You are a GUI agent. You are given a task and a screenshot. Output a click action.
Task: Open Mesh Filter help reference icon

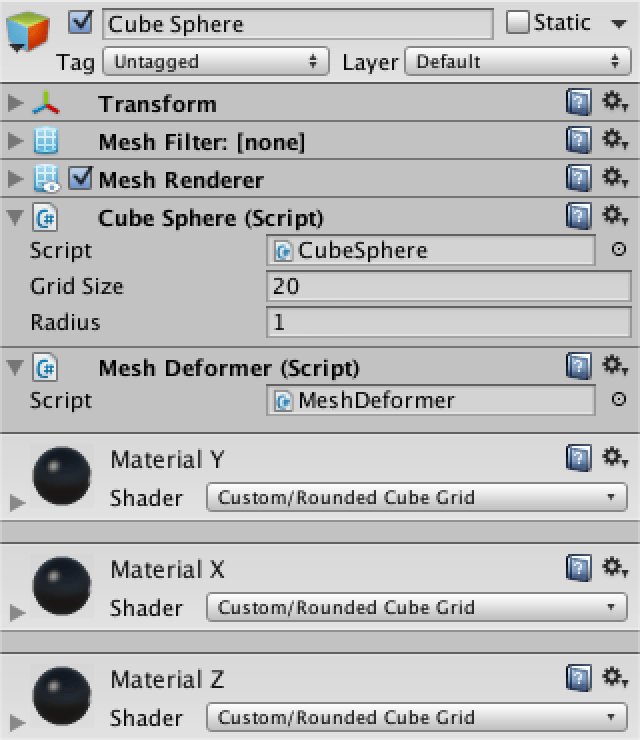(579, 140)
